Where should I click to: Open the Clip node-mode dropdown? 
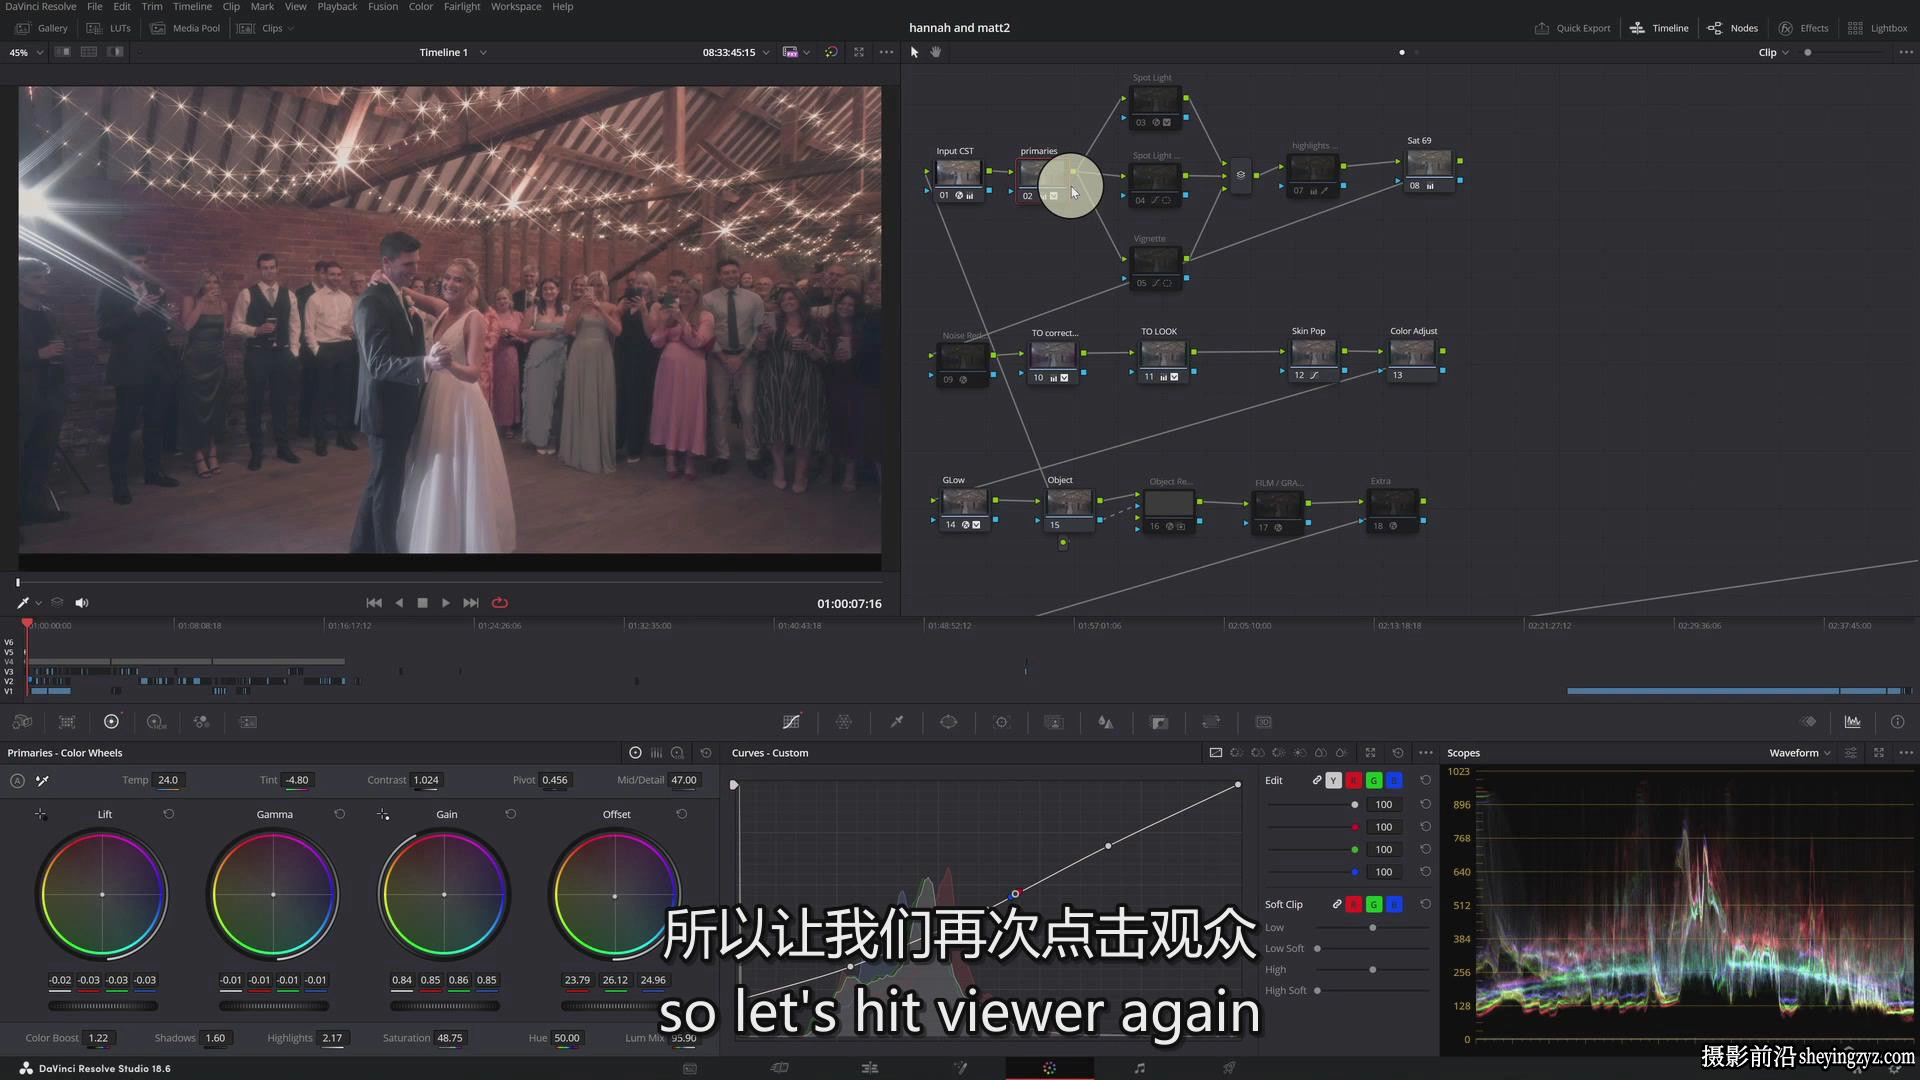coord(1774,52)
